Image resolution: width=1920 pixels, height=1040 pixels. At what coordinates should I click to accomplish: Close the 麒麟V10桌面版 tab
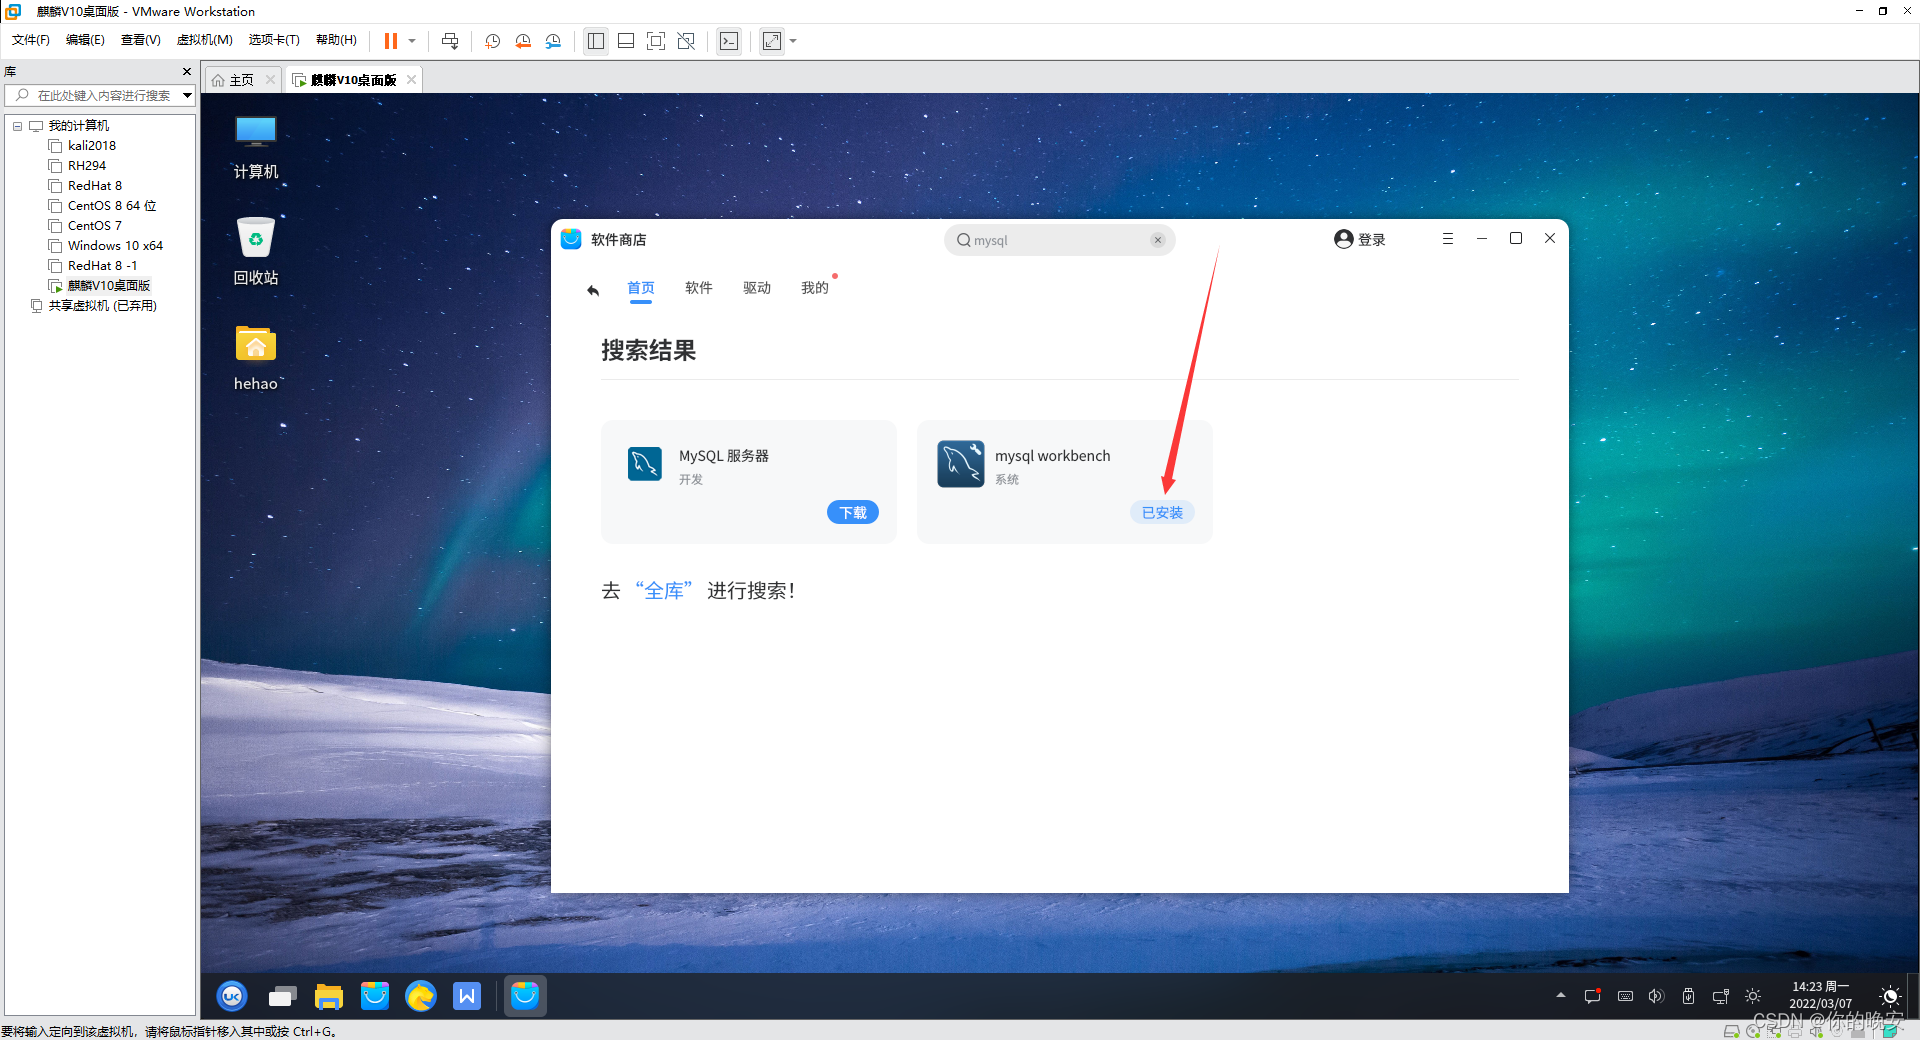click(411, 80)
